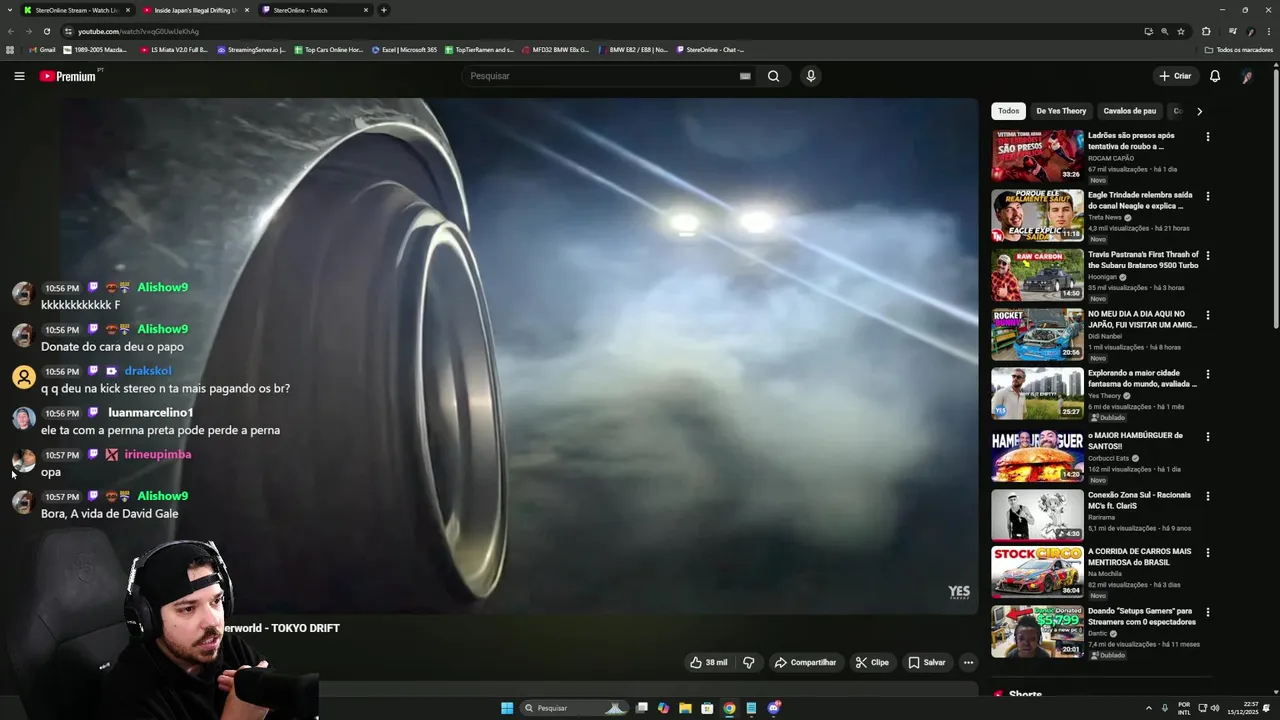This screenshot has width=1280, height=720.
Task: Click the Clipe button
Action: click(x=872, y=662)
